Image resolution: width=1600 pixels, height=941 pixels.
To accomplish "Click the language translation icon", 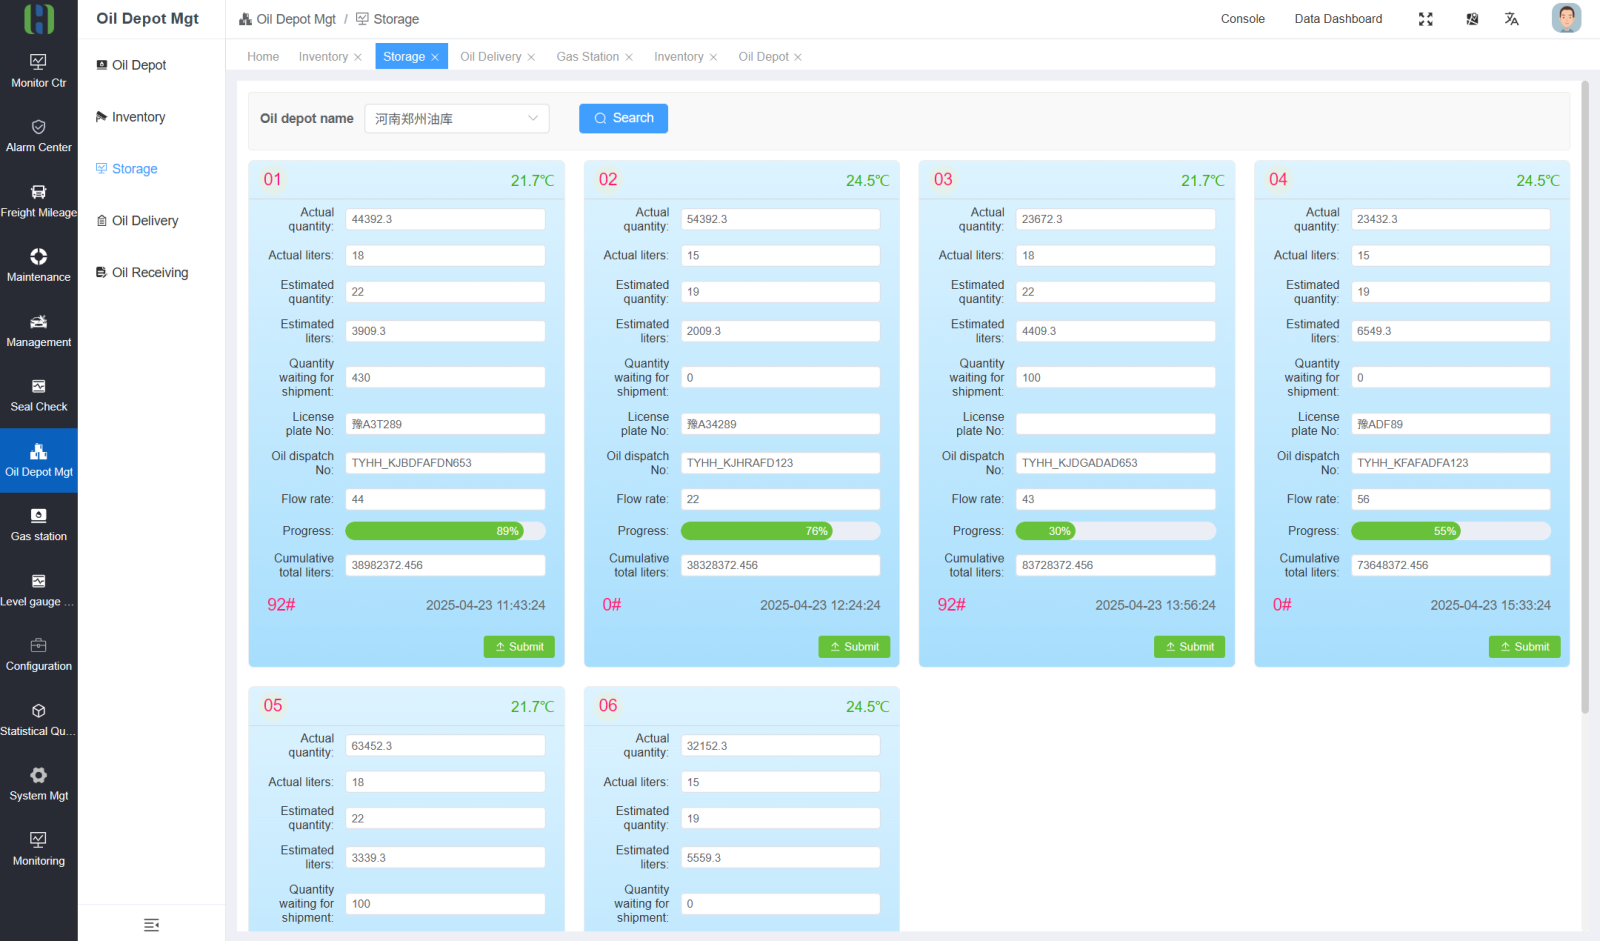I will pyautogui.click(x=1512, y=19).
